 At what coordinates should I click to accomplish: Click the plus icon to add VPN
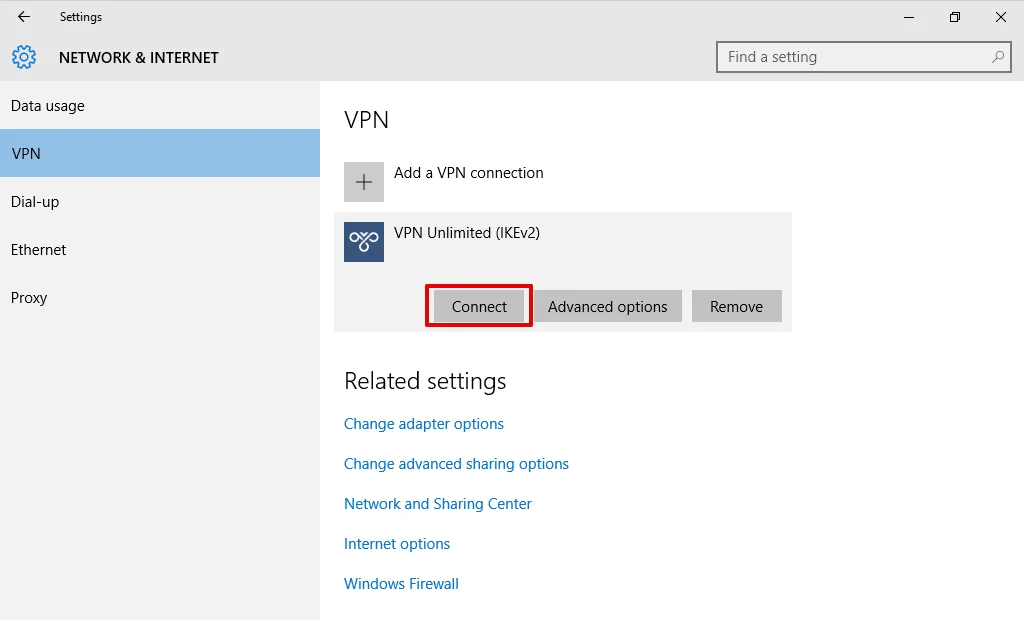pos(364,182)
